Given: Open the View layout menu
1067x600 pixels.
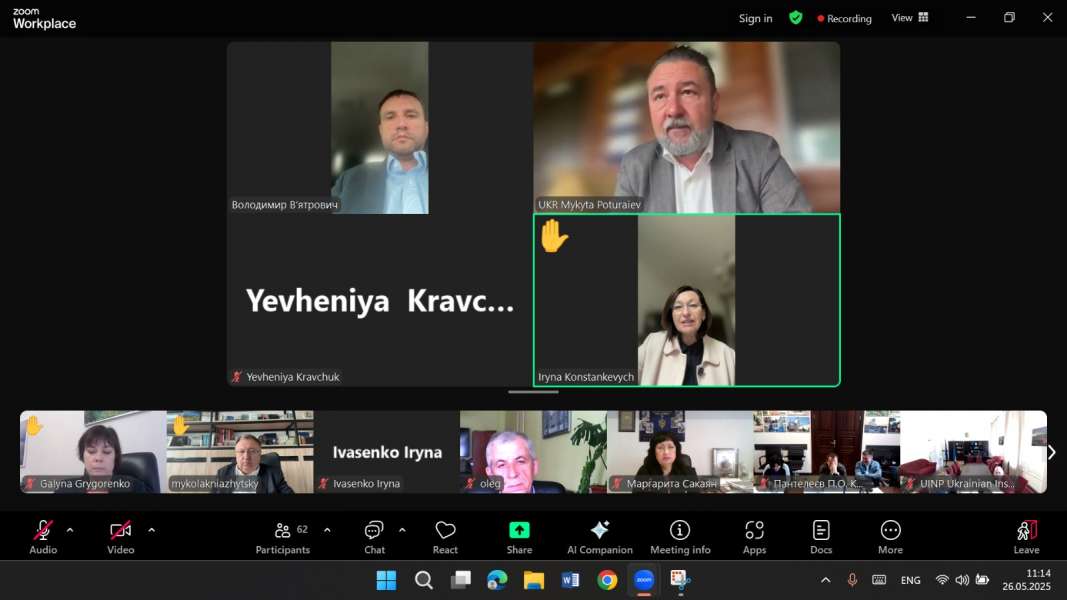Looking at the screenshot, I should click(x=910, y=18).
